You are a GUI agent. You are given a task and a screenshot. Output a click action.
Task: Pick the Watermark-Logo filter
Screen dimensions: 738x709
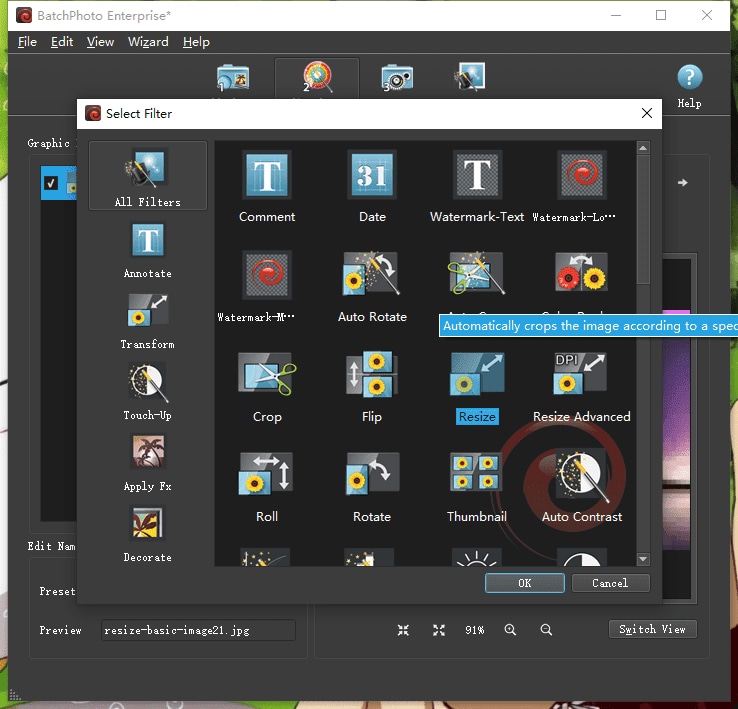coord(582,175)
